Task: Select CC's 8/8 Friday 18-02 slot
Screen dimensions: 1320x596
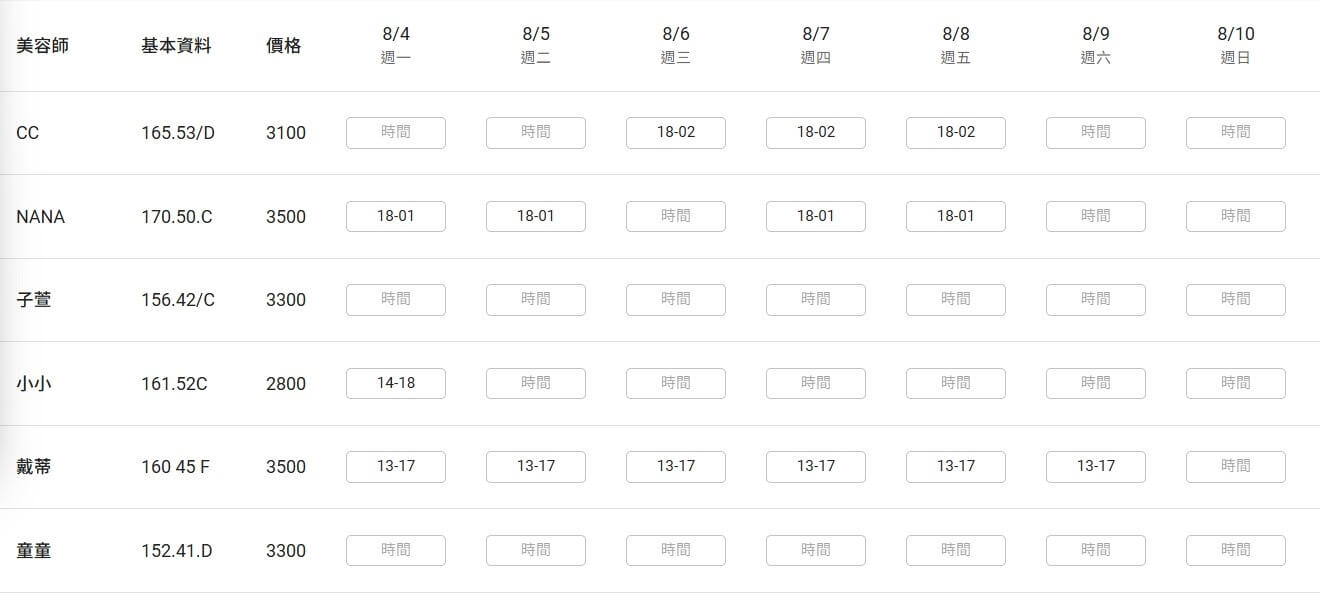Action: pos(956,132)
